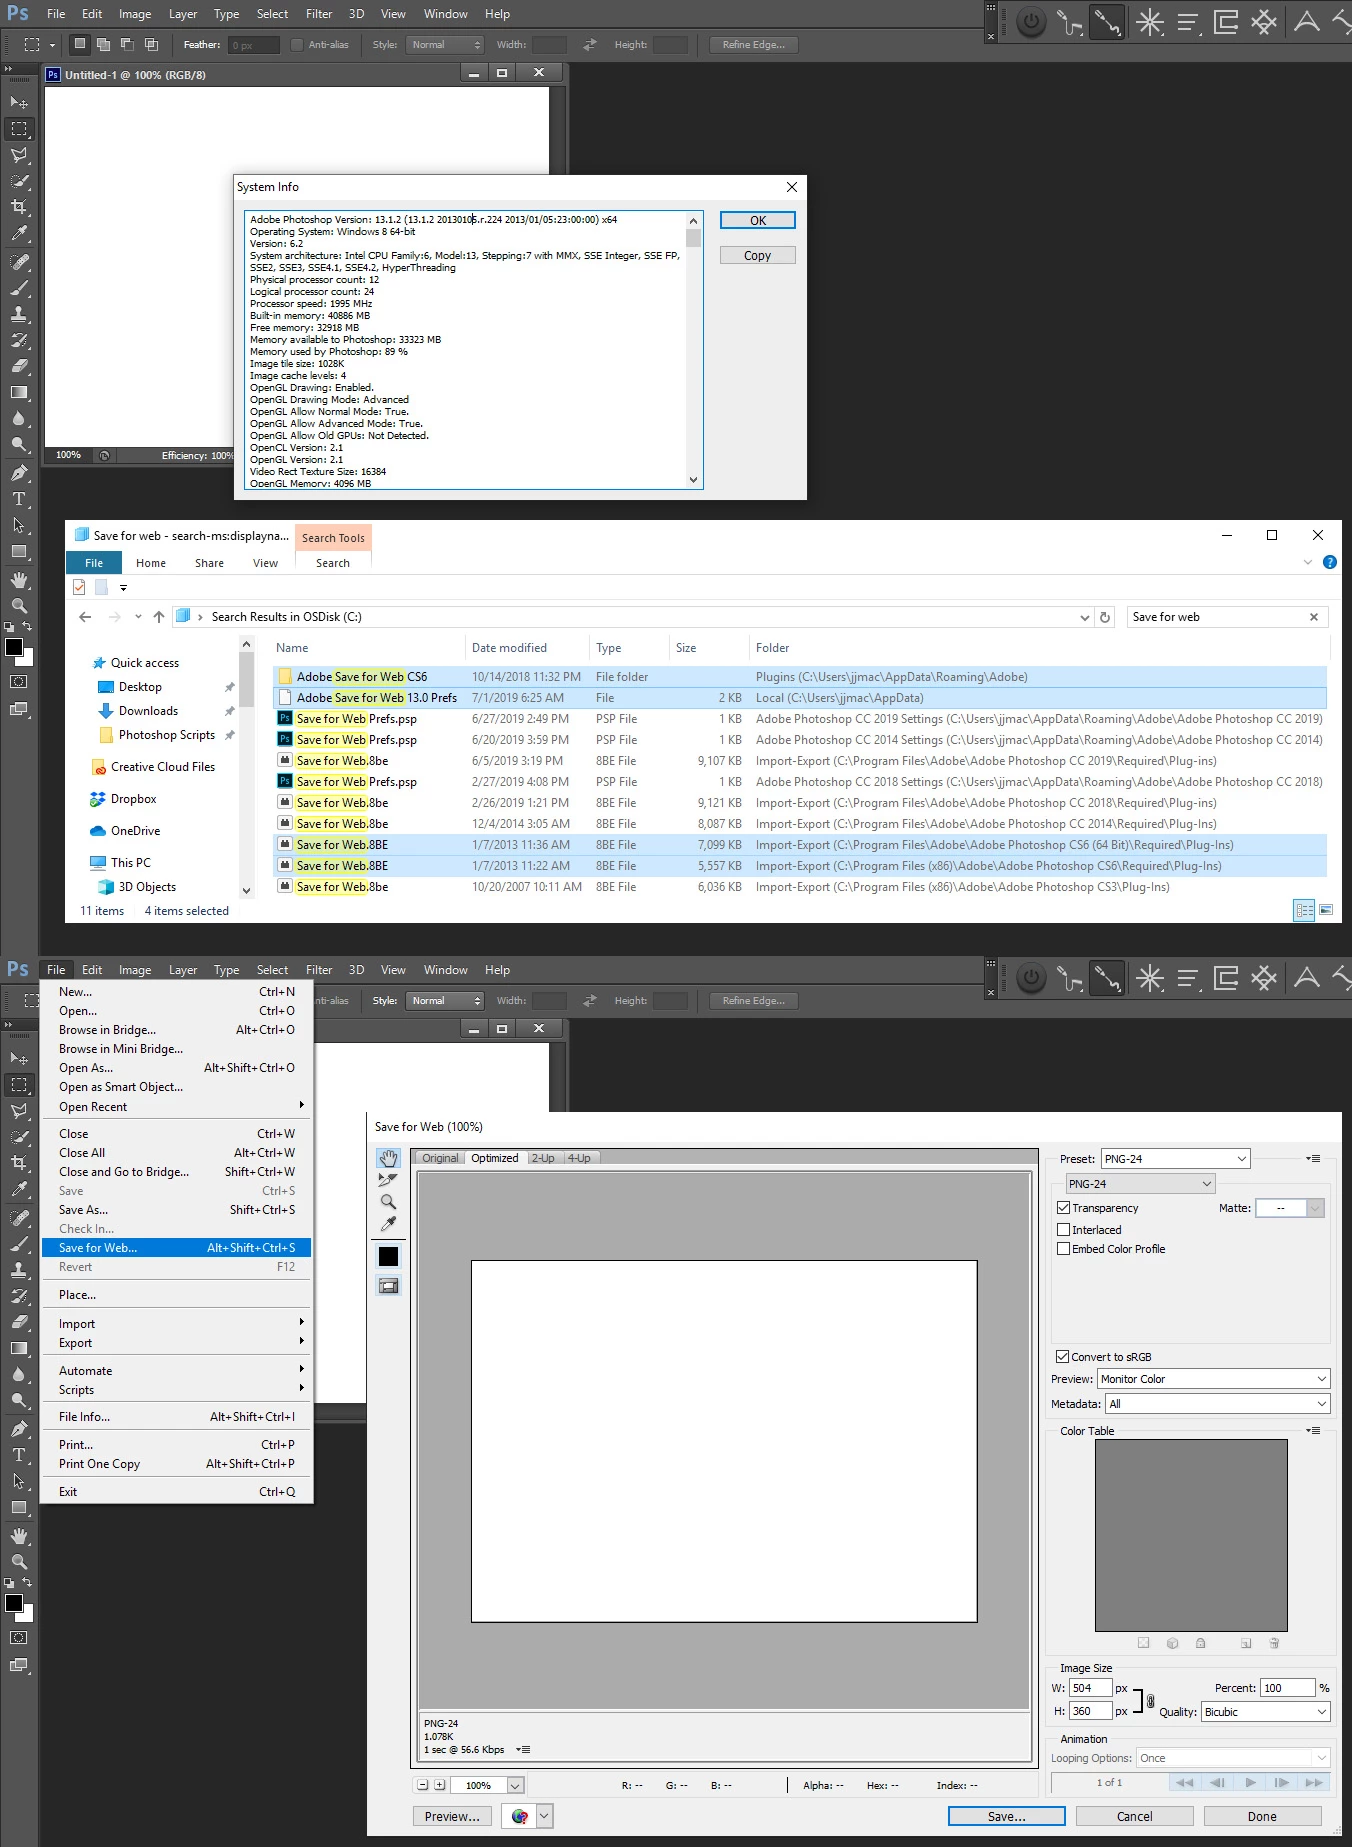
Task: Select Clone Stamp tool in window behind System Info
Action: pyautogui.click(x=19, y=314)
